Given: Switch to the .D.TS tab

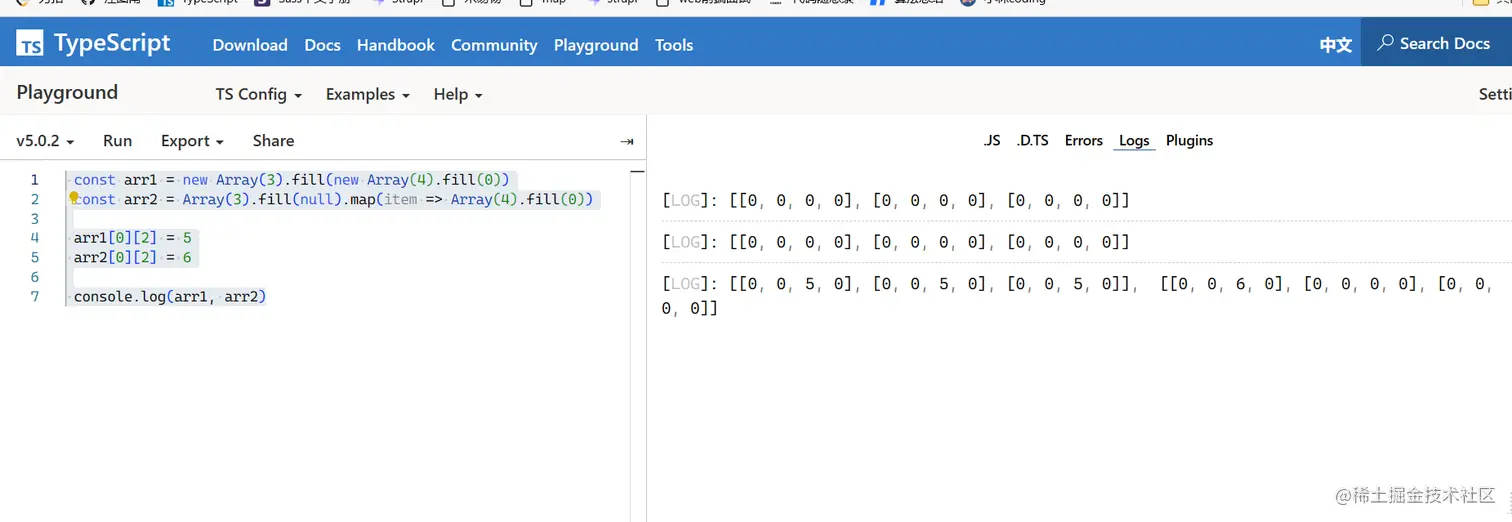Looking at the screenshot, I should click(1032, 141).
